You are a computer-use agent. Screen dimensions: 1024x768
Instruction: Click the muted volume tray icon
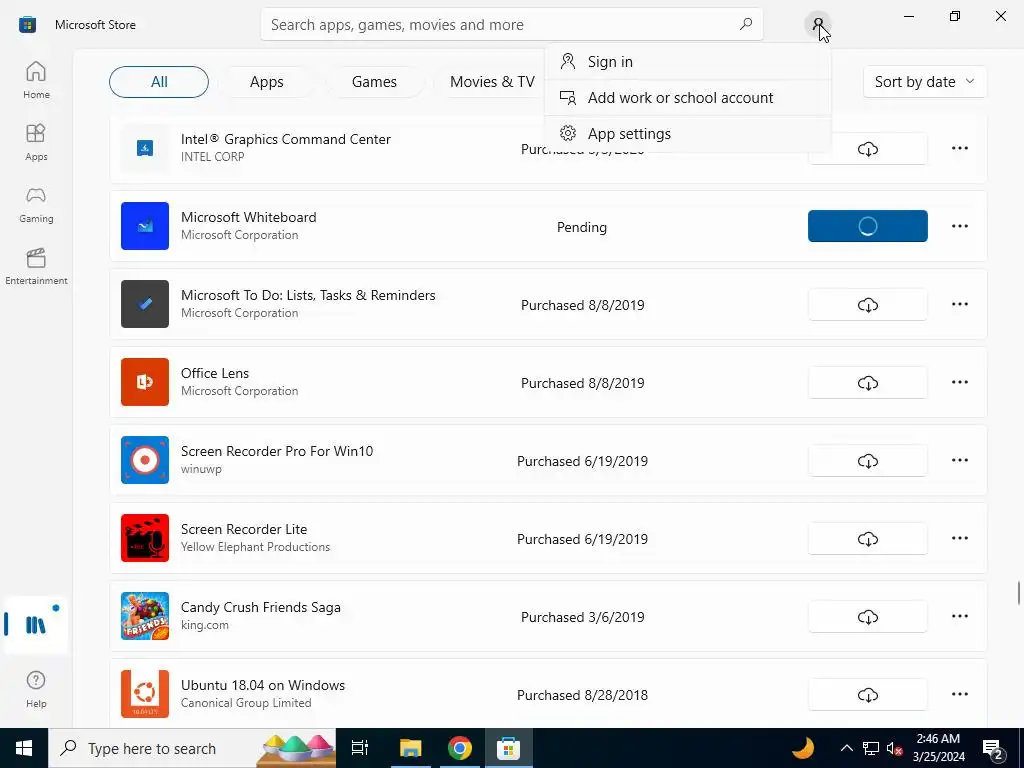point(895,748)
